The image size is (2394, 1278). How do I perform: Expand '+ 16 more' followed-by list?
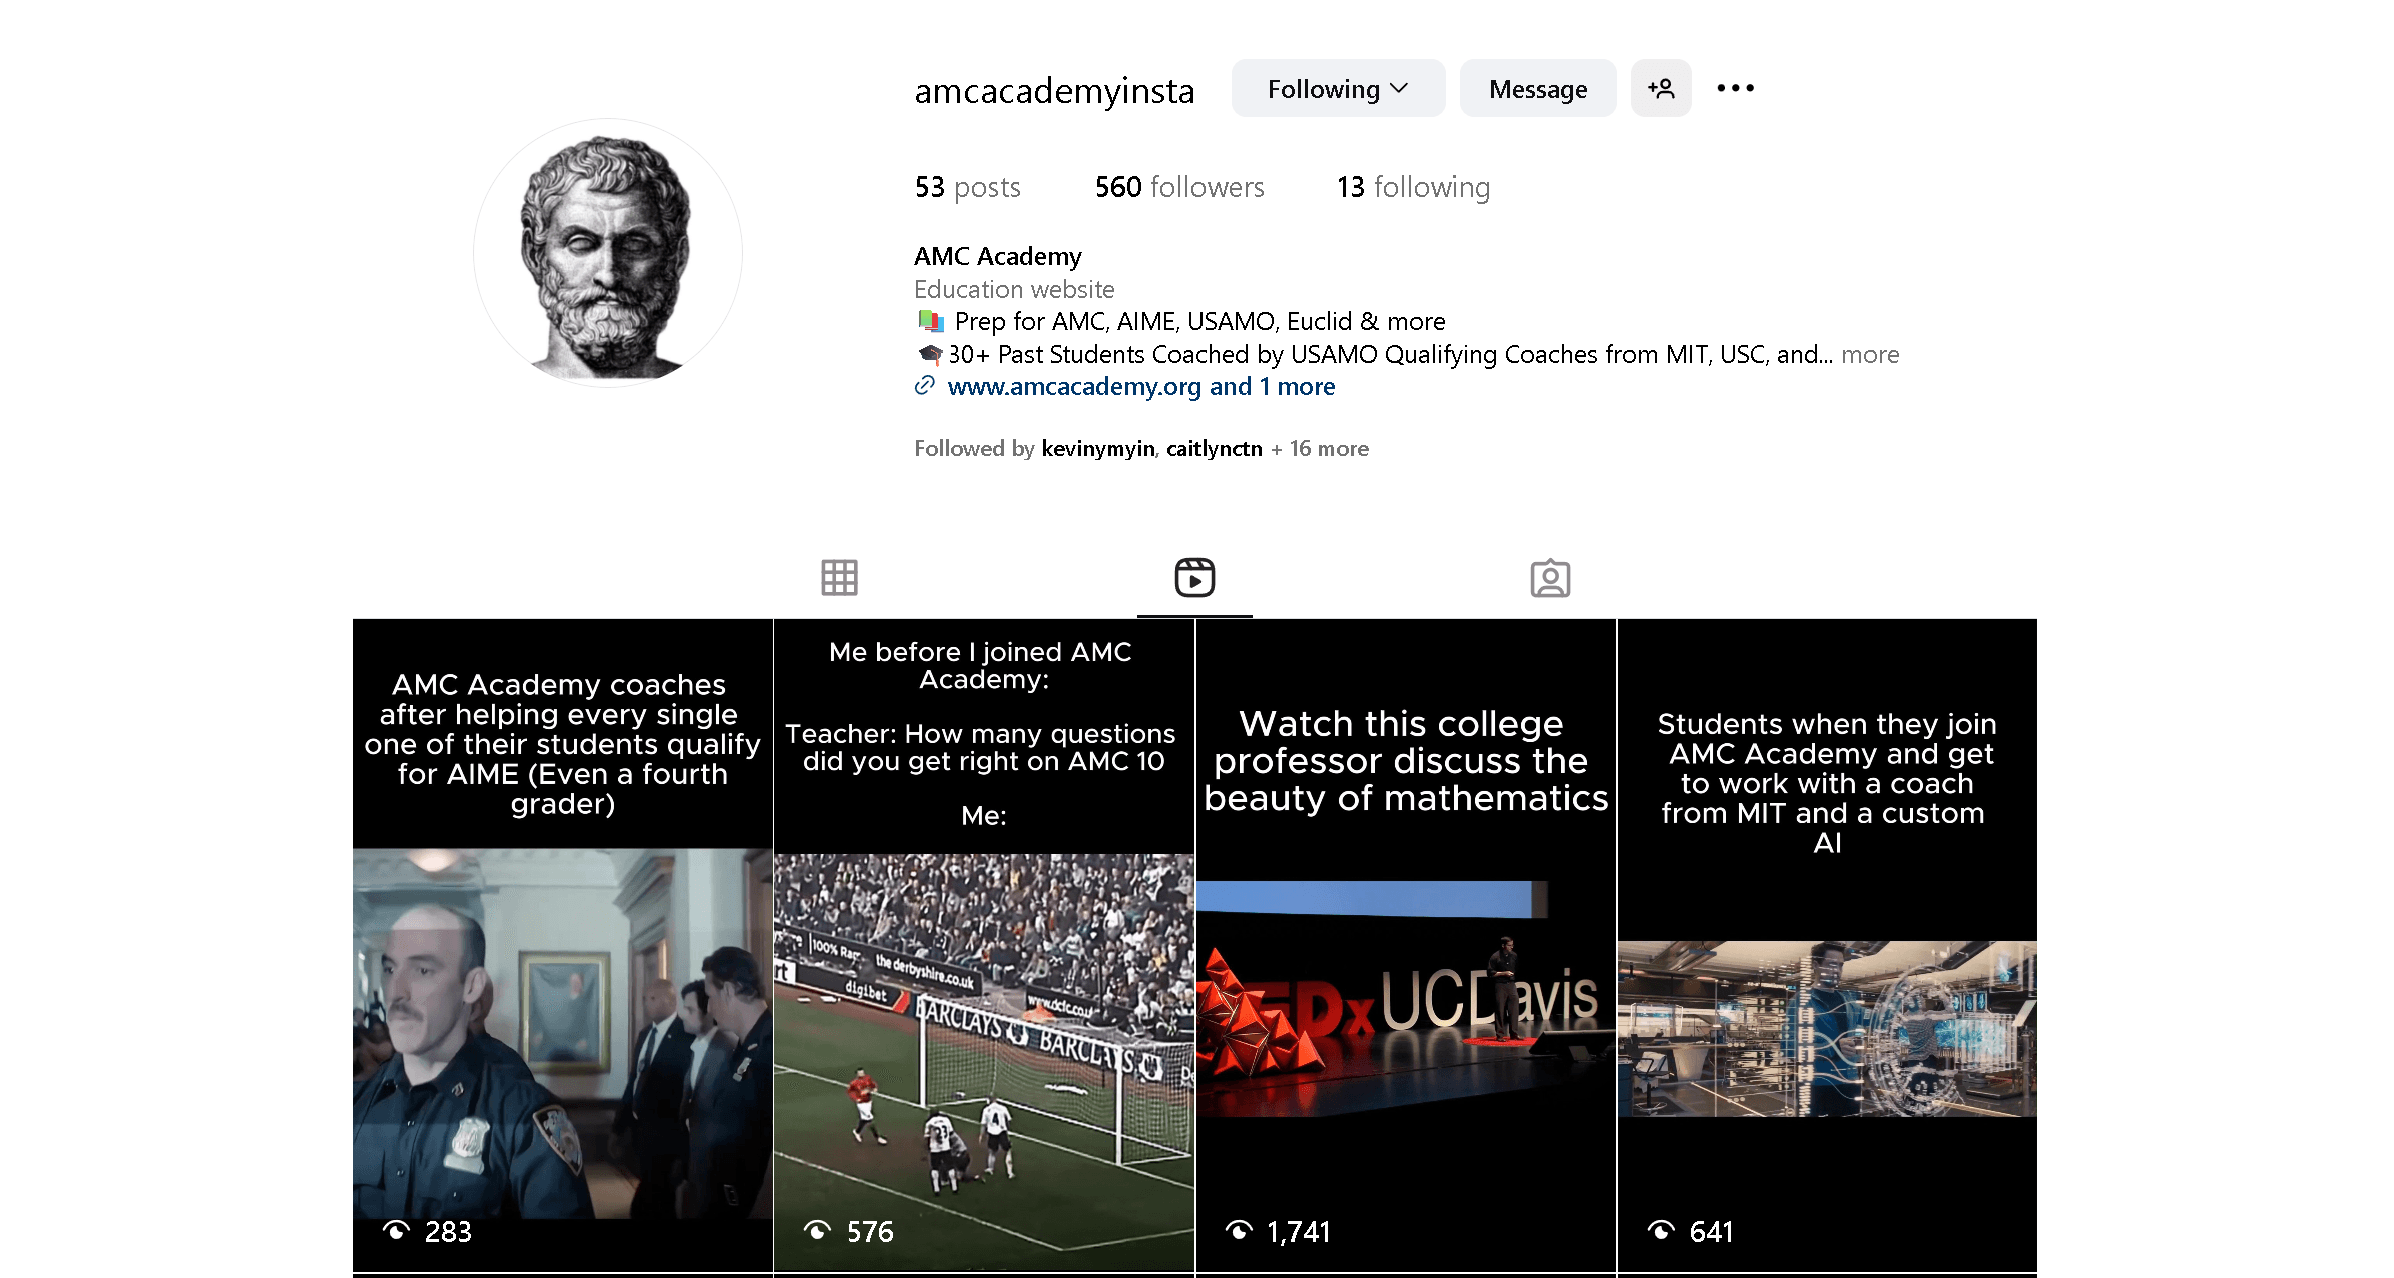click(1320, 449)
